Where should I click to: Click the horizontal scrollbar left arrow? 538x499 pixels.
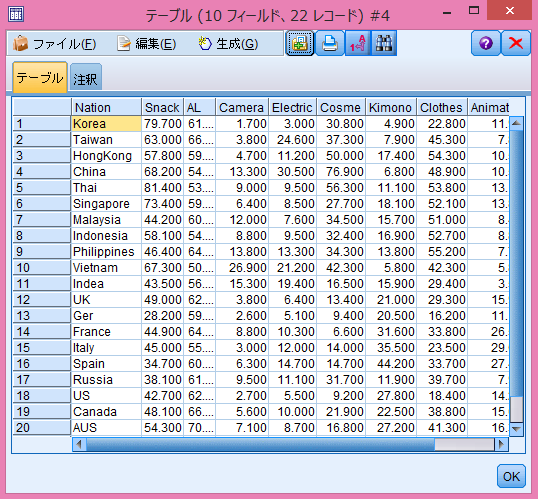point(79,445)
